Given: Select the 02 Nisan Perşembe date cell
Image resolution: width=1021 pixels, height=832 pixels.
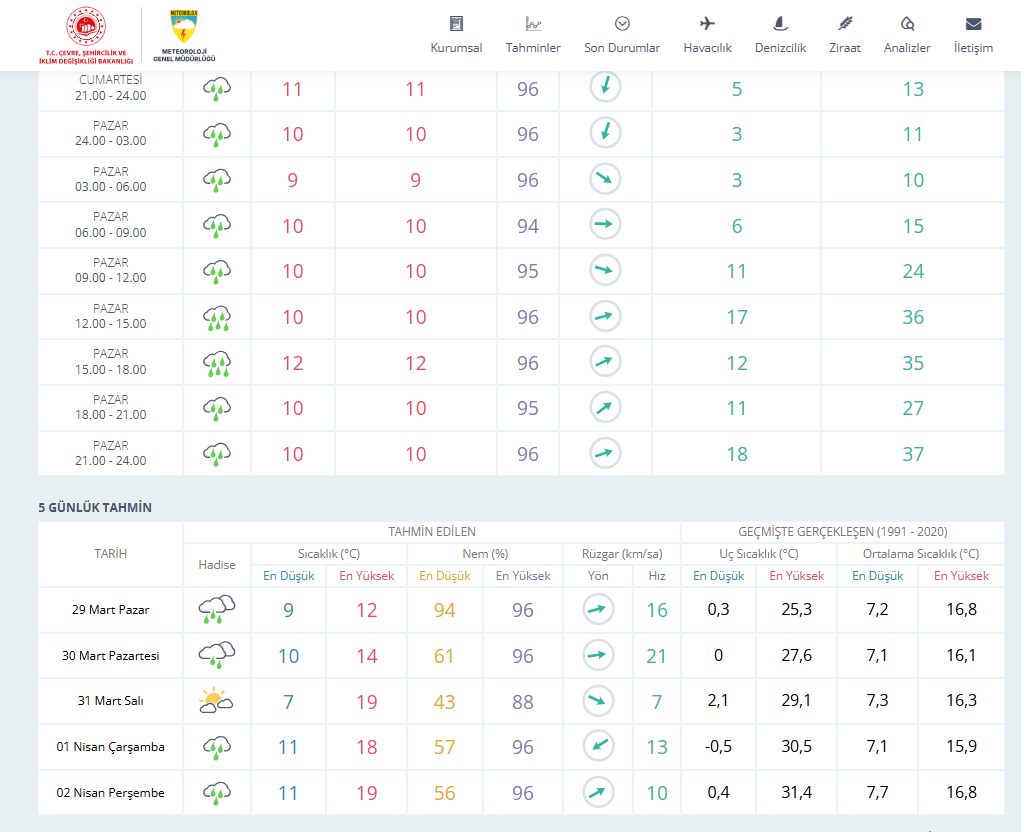Looking at the screenshot, I should tap(110, 793).
